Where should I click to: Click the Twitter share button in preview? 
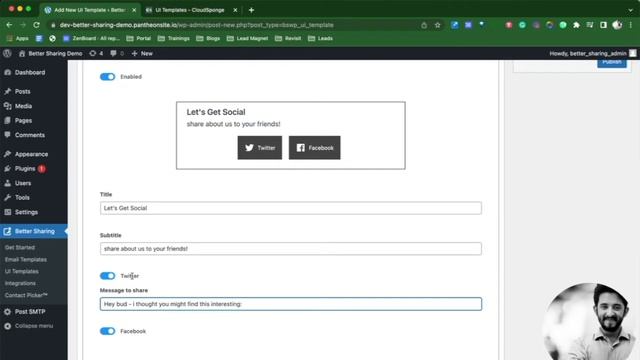tap(260, 148)
